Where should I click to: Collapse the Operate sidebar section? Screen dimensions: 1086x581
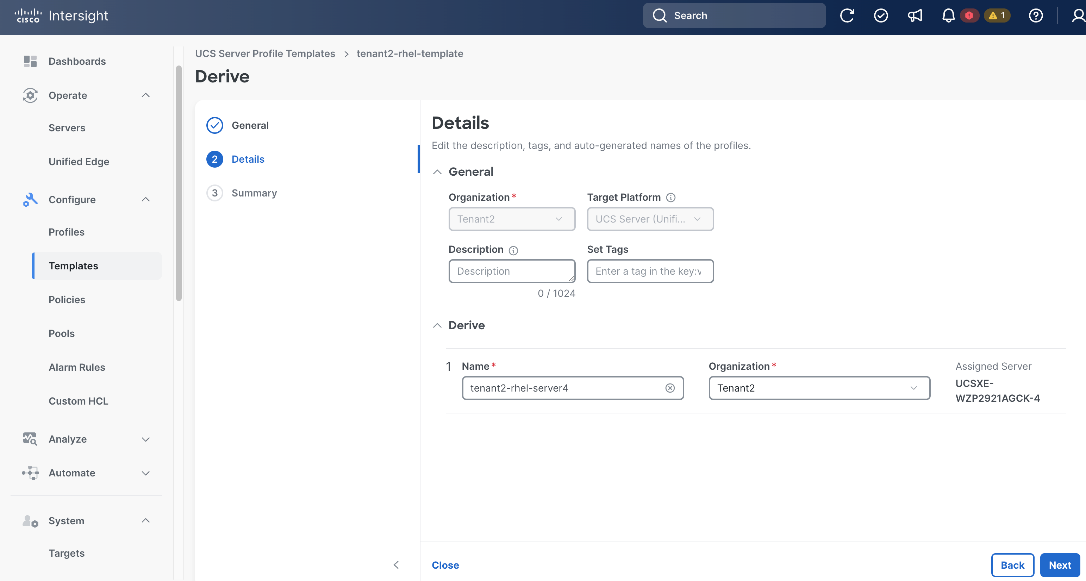(145, 96)
